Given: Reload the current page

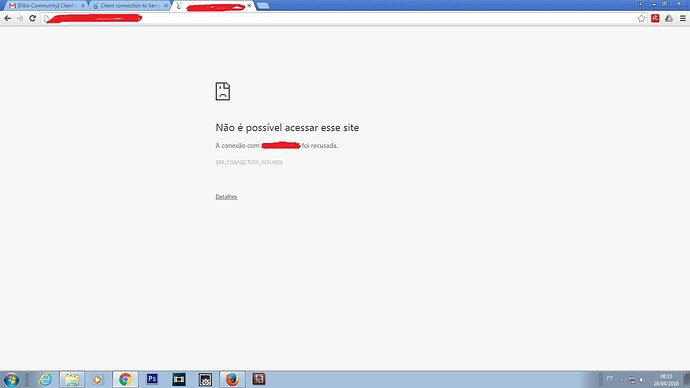Looking at the screenshot, I should click(x=32, y=18).
